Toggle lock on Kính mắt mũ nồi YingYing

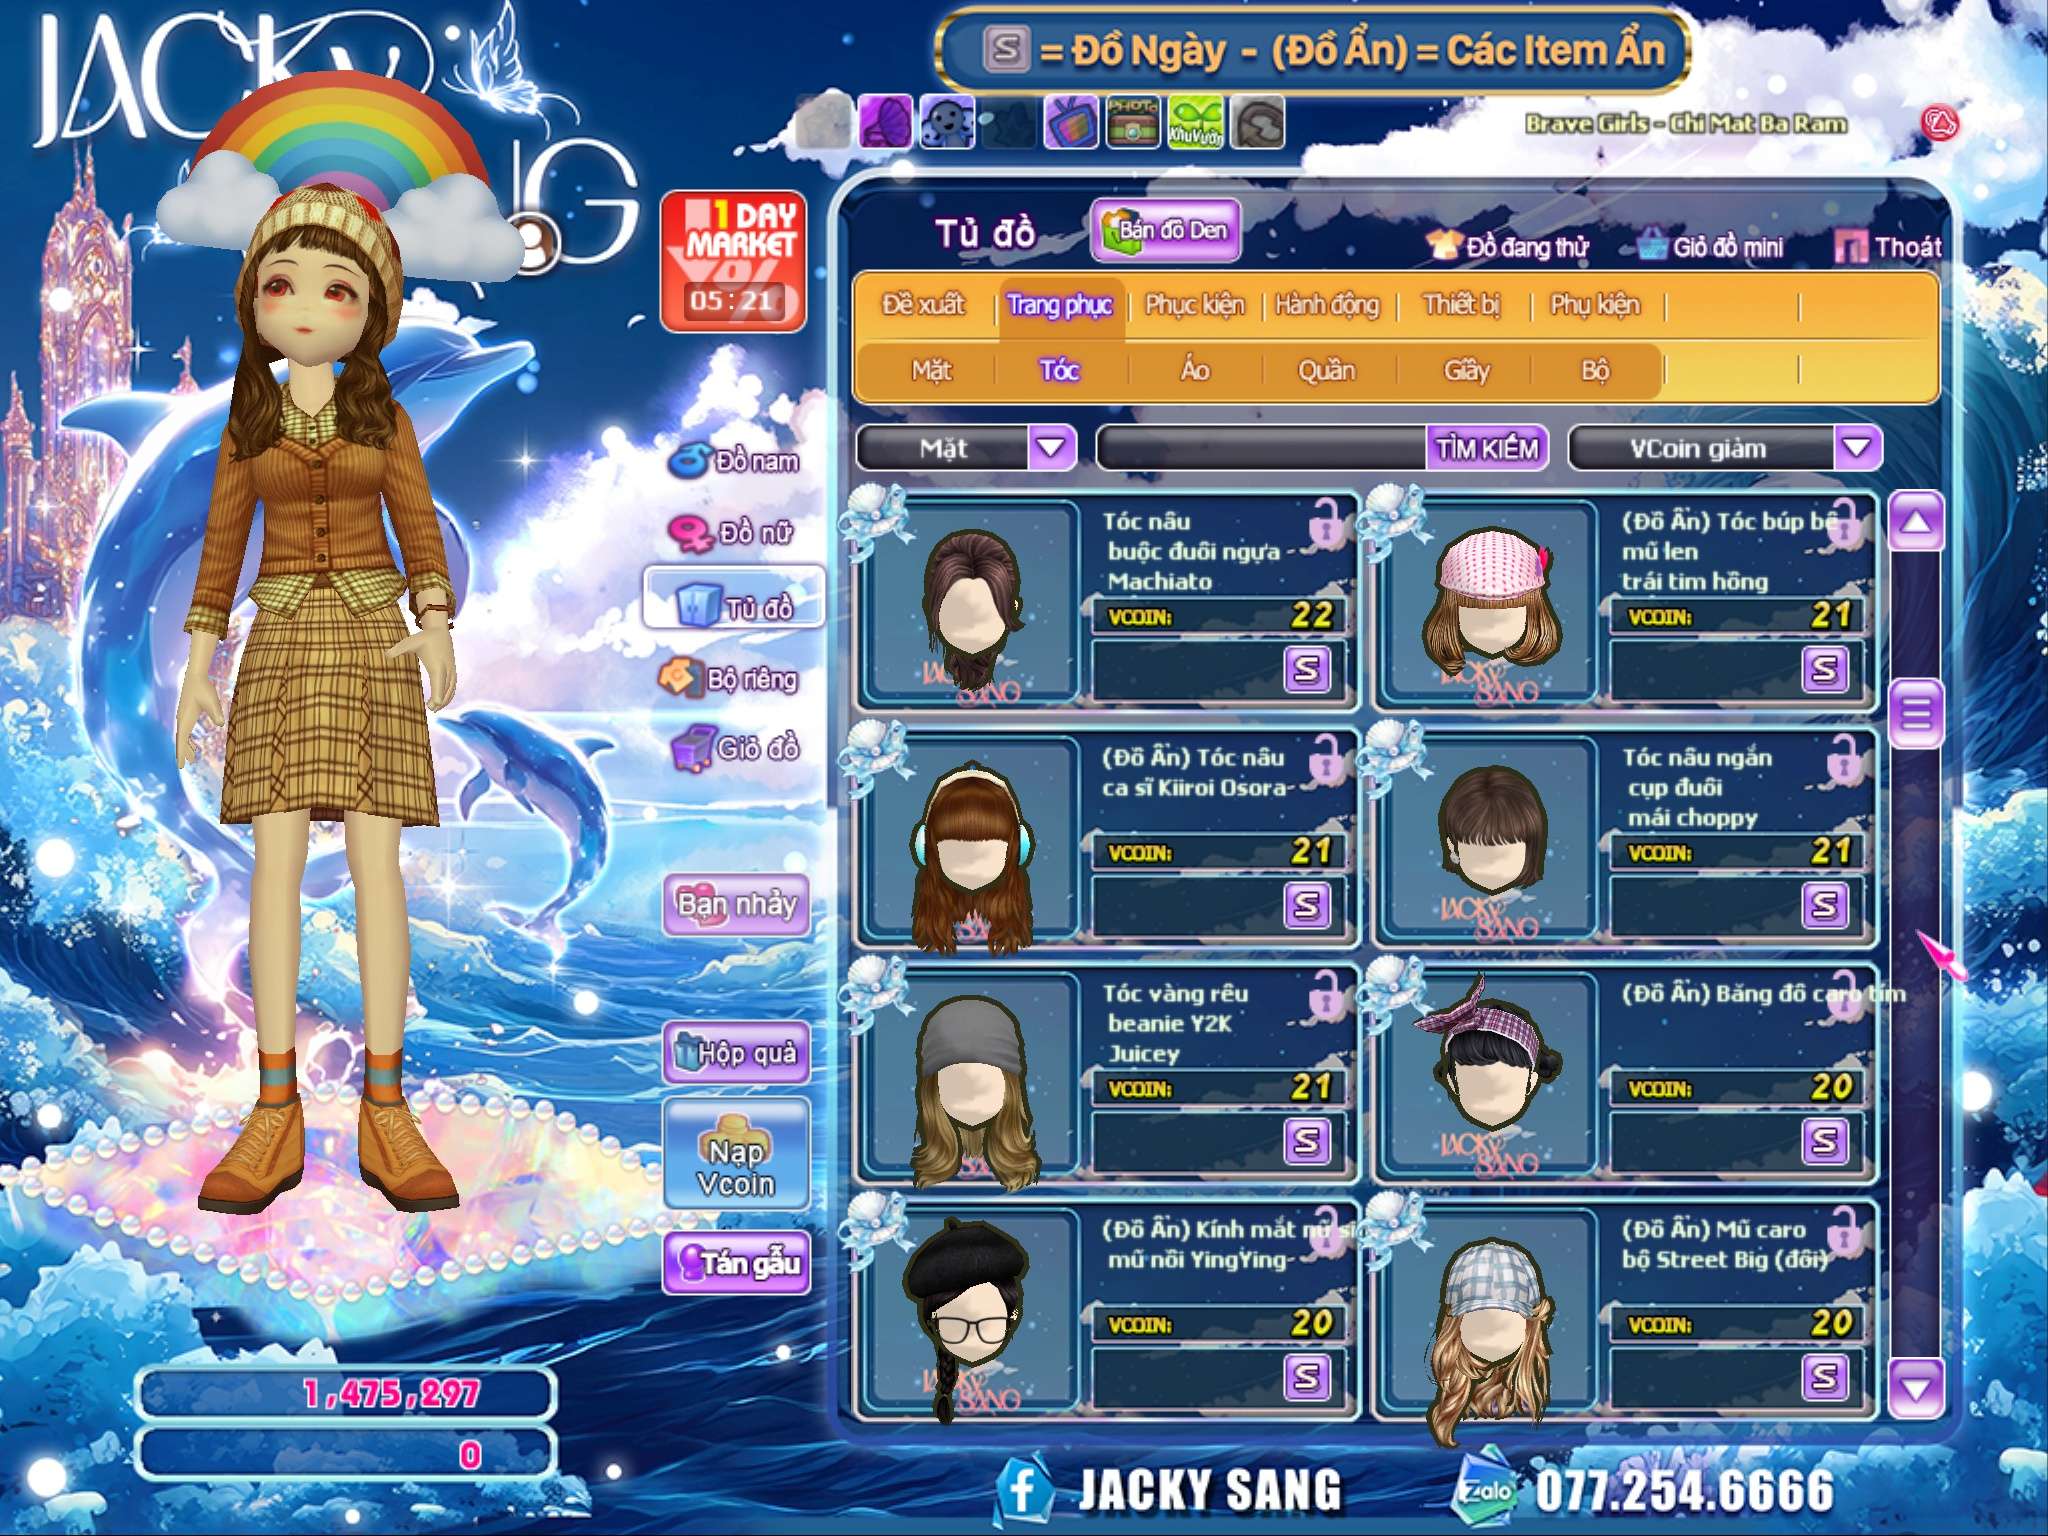point(1327,1231)
